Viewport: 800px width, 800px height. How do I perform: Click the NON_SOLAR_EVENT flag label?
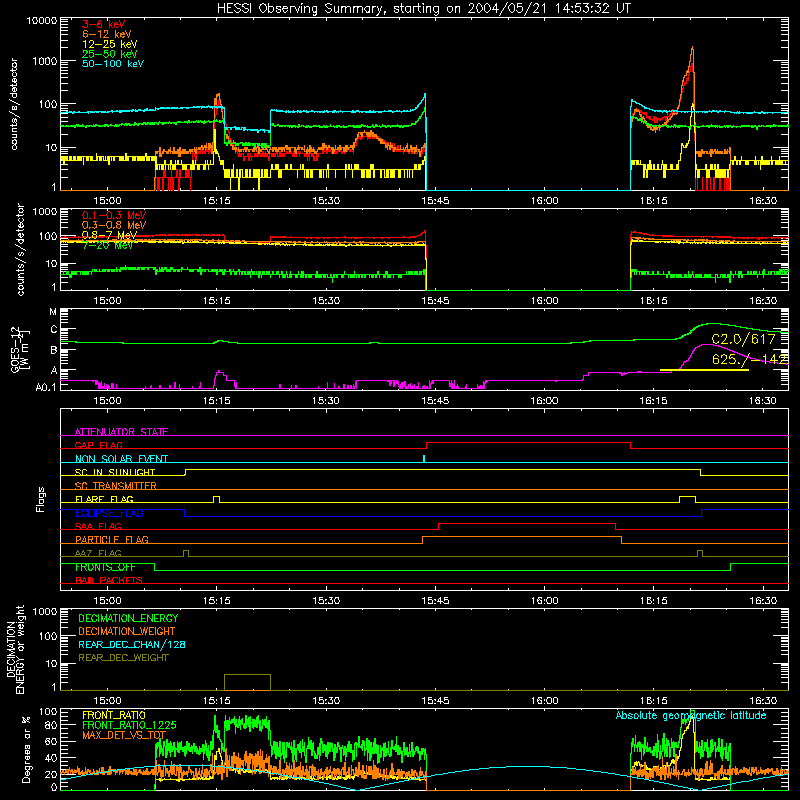coord(121,459)
